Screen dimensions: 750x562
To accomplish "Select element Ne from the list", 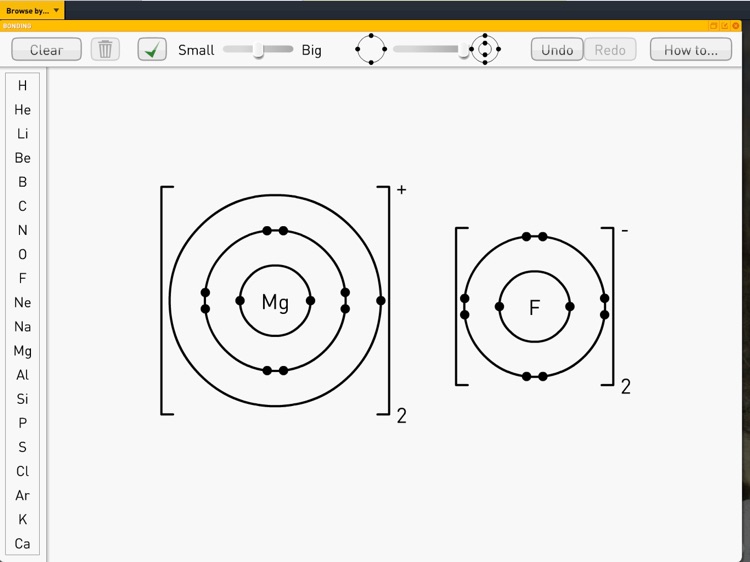I will click(x=22, y=302).
